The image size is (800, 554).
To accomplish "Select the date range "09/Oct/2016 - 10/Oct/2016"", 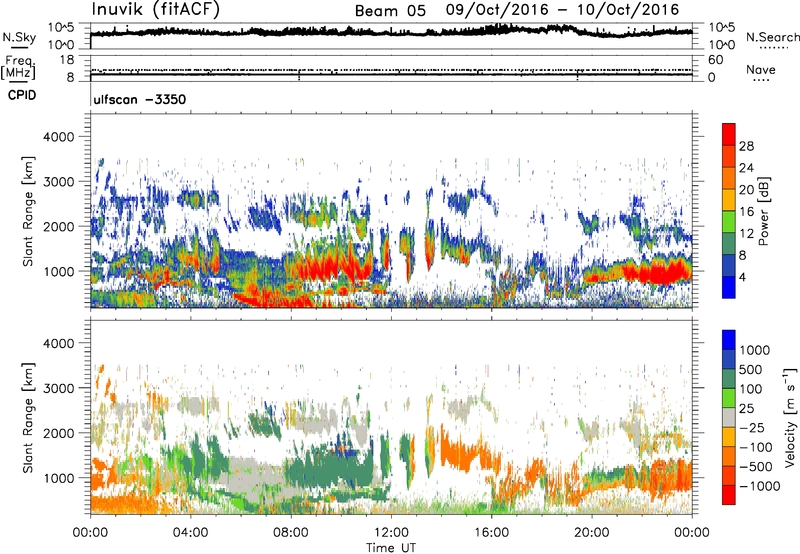I will tap(562, 10).
